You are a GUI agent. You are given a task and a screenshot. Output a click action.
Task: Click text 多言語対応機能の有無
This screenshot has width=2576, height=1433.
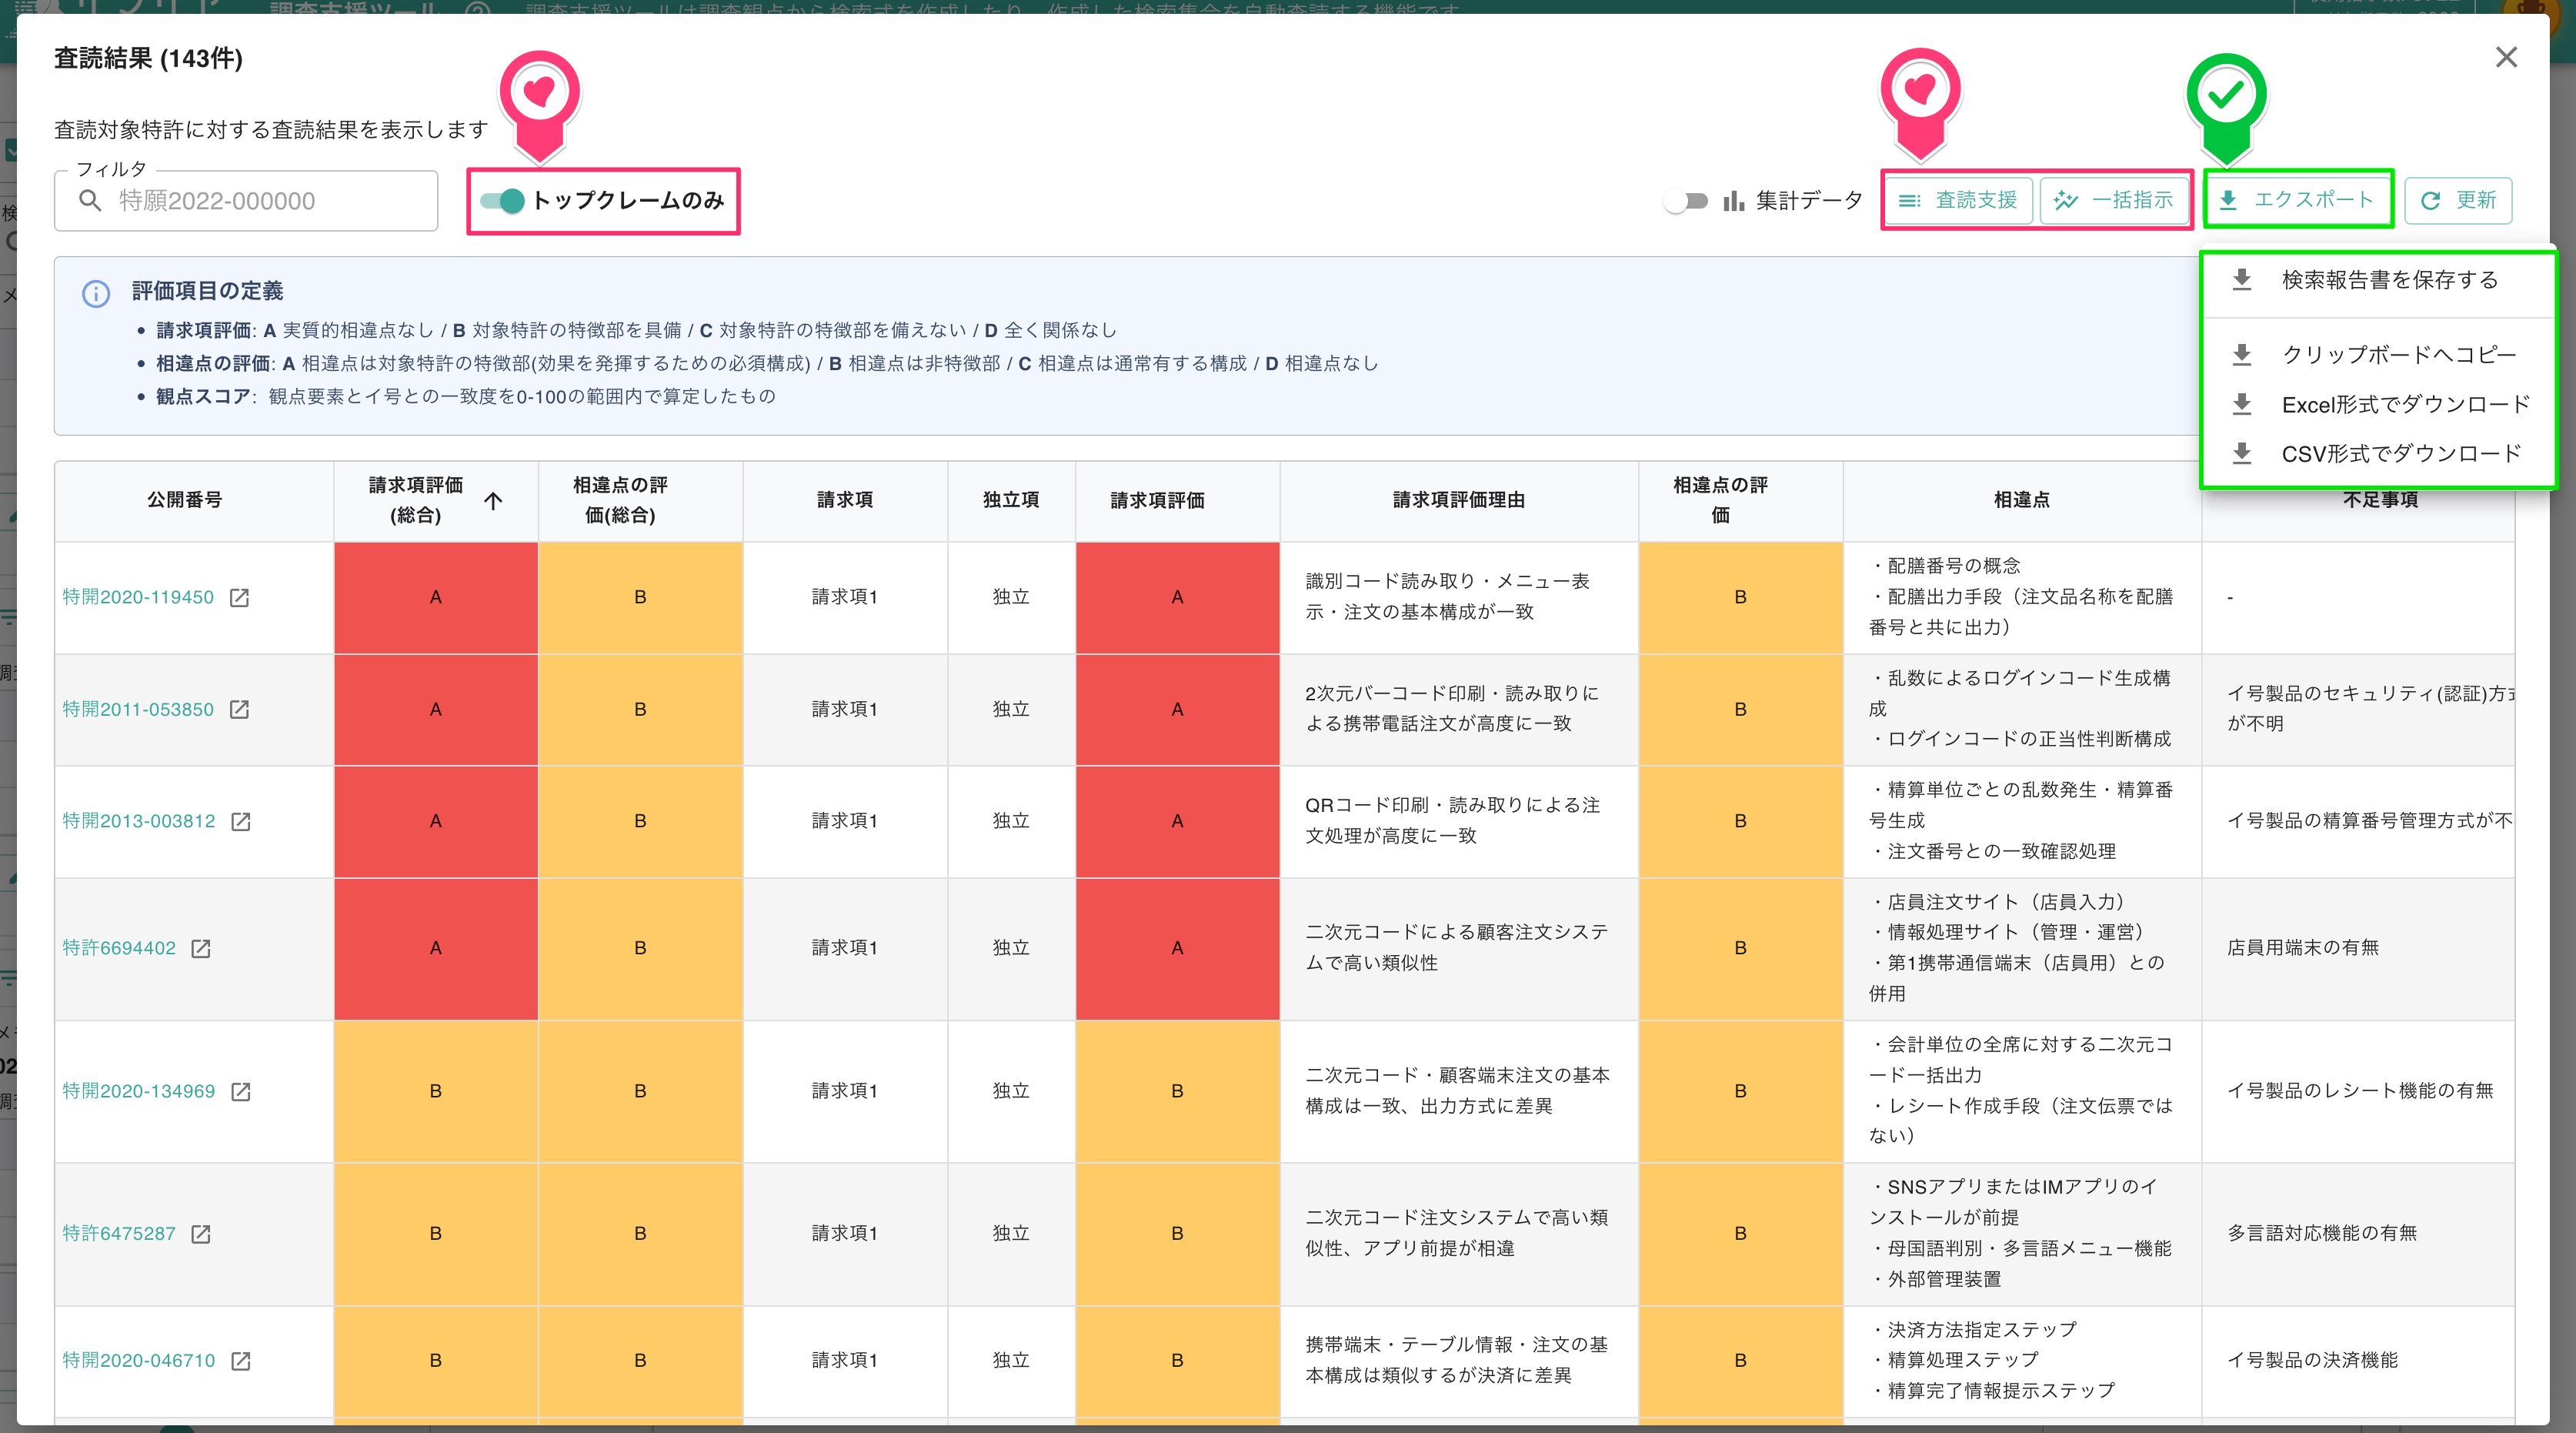pyautogui.click(x=2322, y=1234)
